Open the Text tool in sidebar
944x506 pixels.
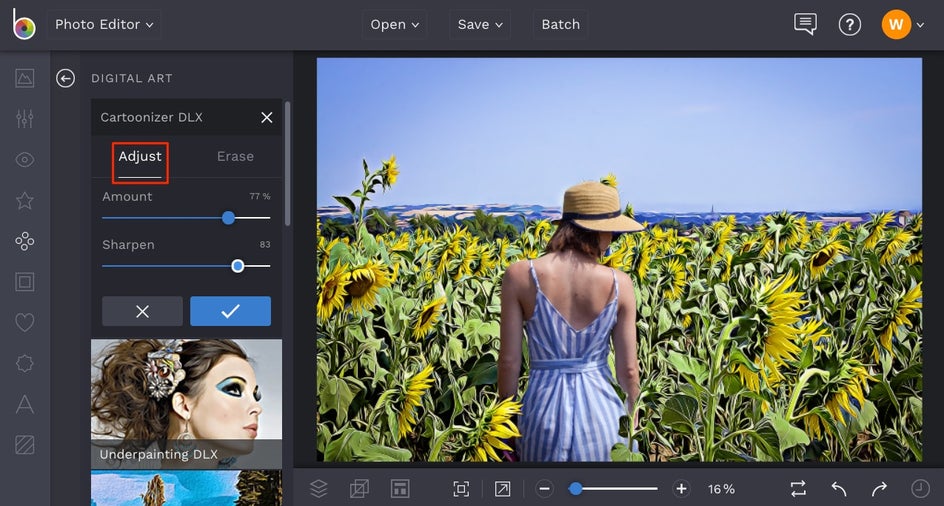[25, 404]
